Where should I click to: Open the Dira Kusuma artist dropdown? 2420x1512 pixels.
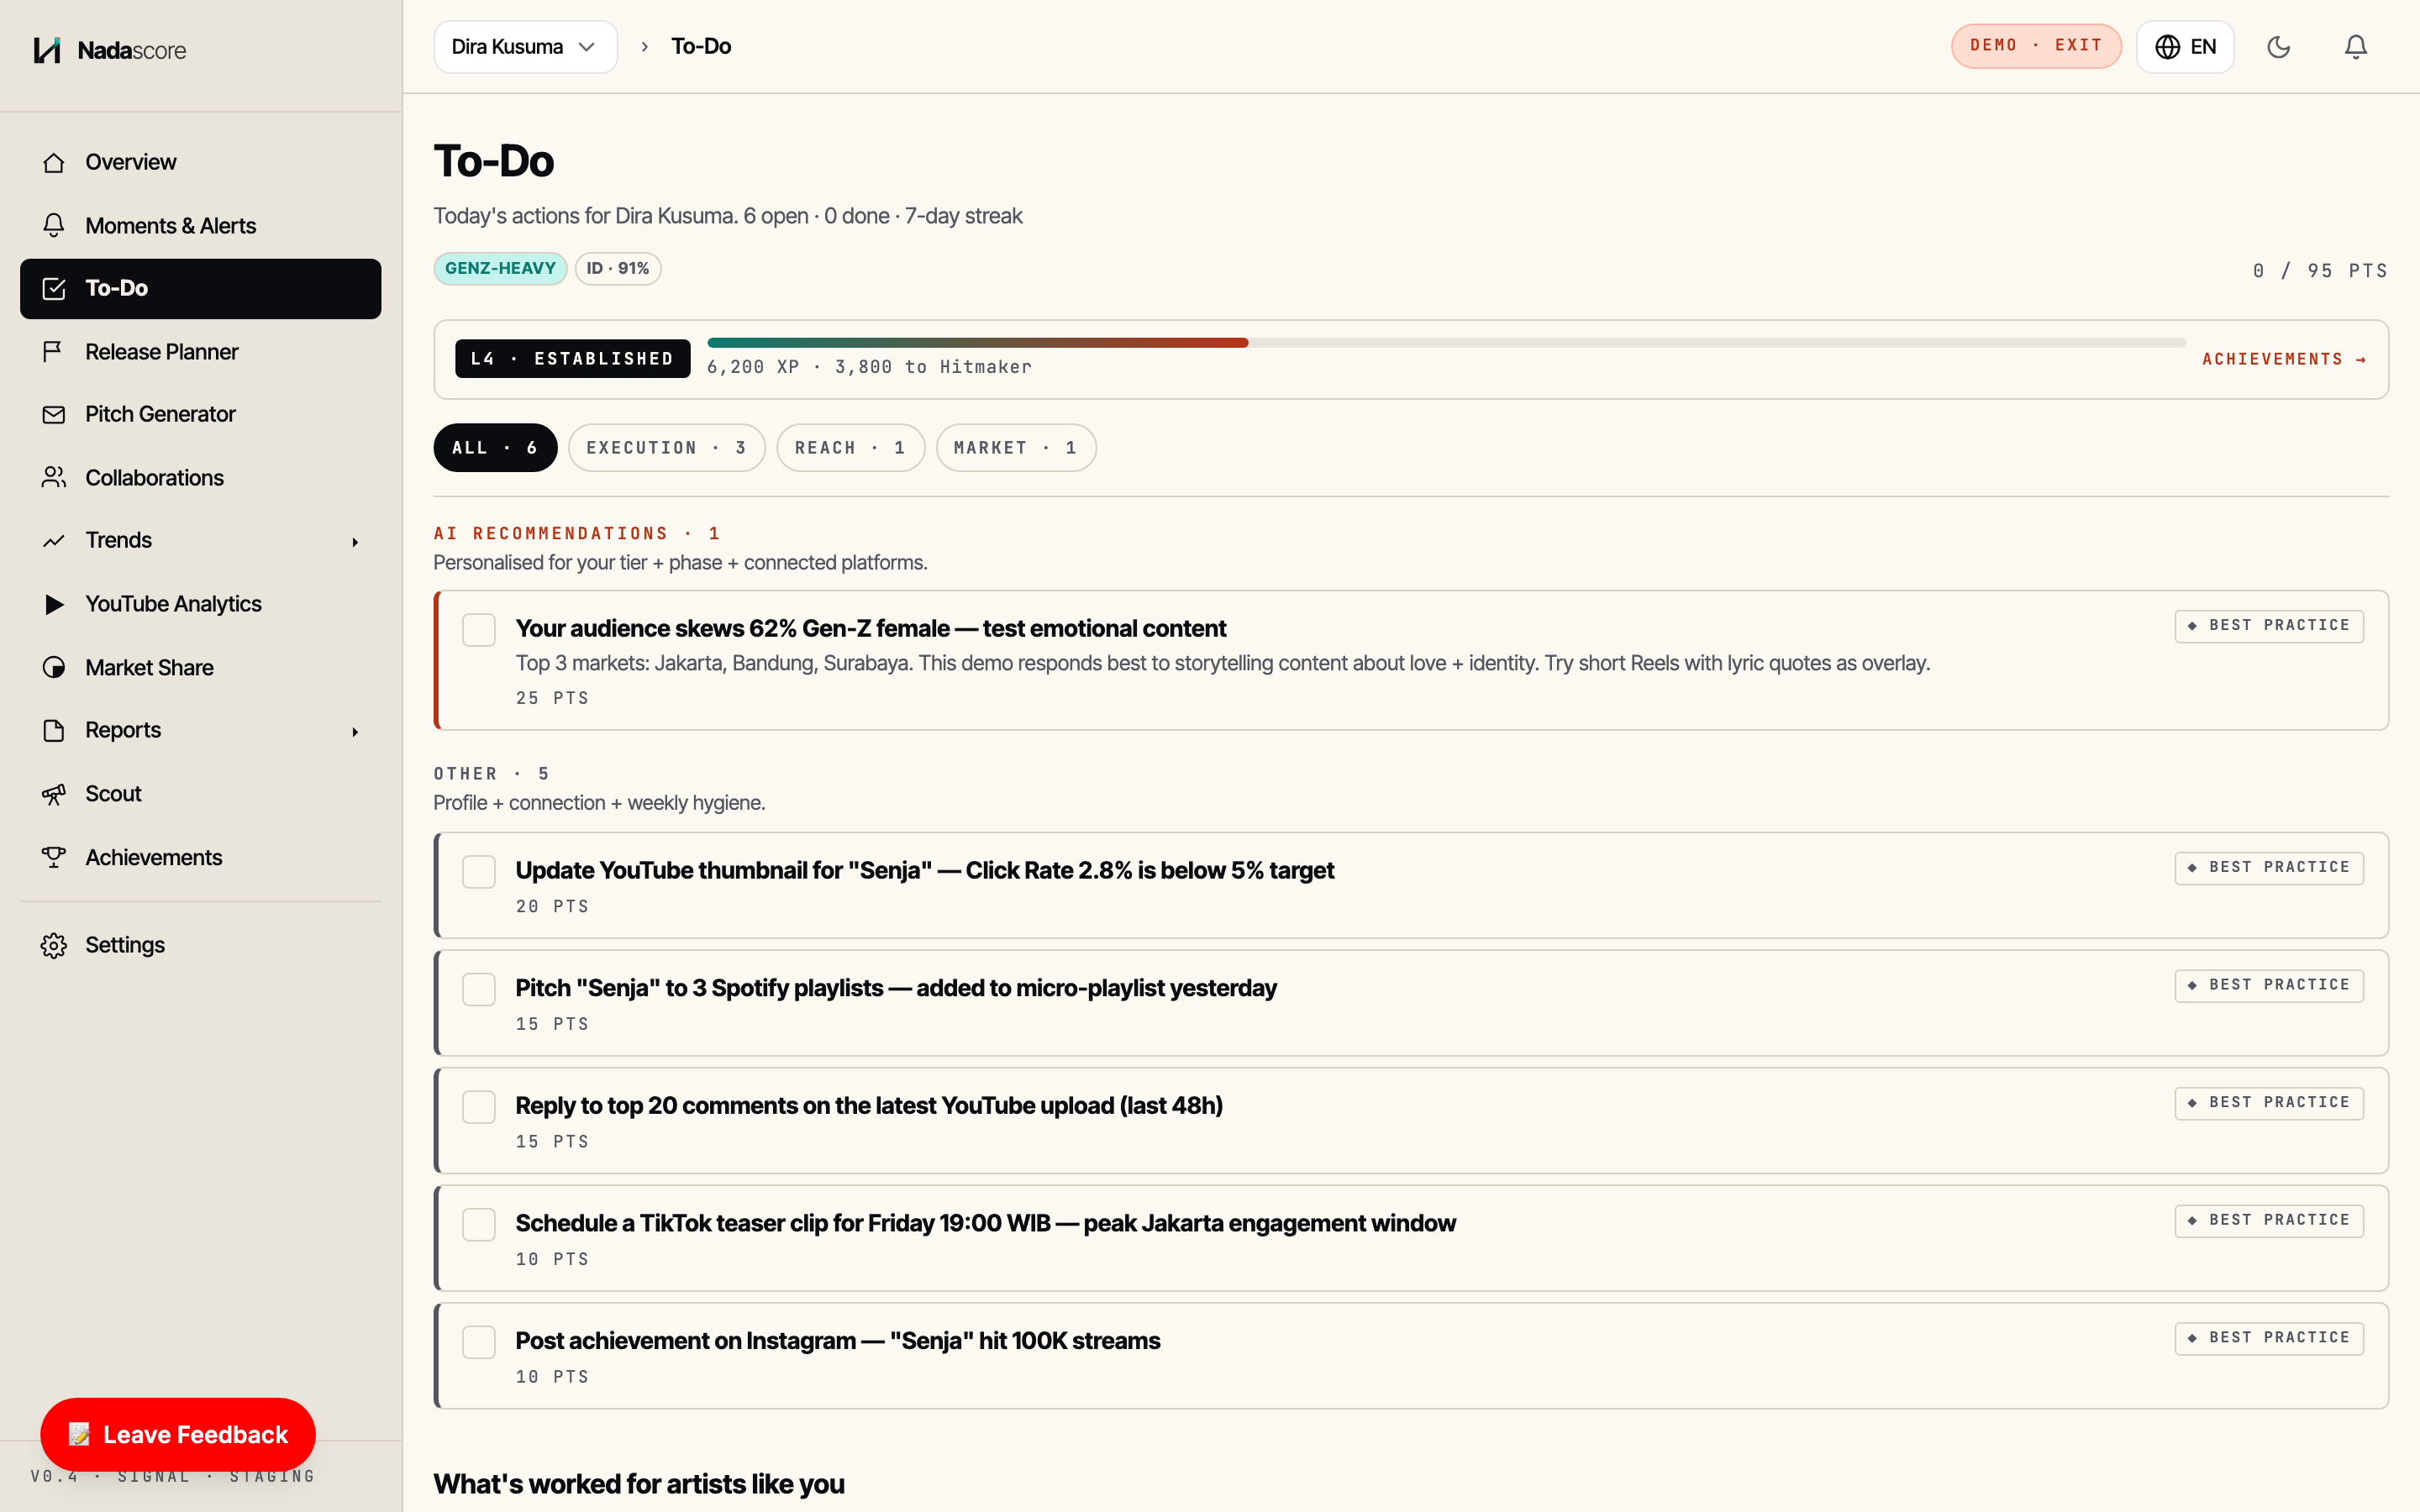click(x=525, y=47)
